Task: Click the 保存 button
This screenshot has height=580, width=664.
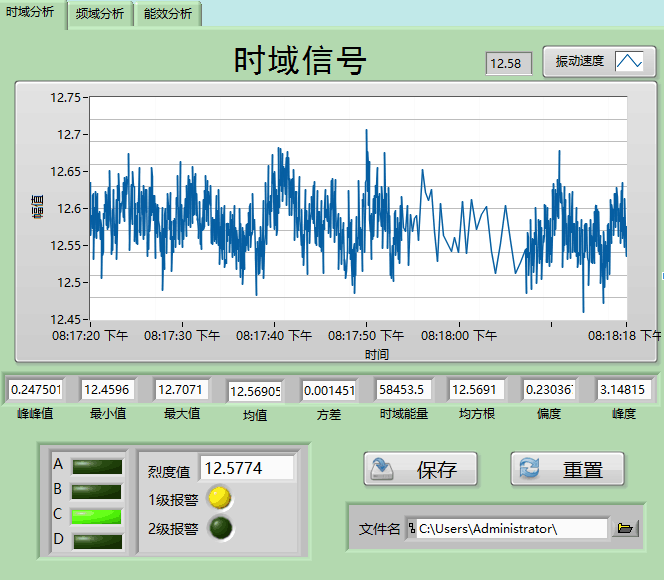Action: pyautogui.click(x=421, y=469)
